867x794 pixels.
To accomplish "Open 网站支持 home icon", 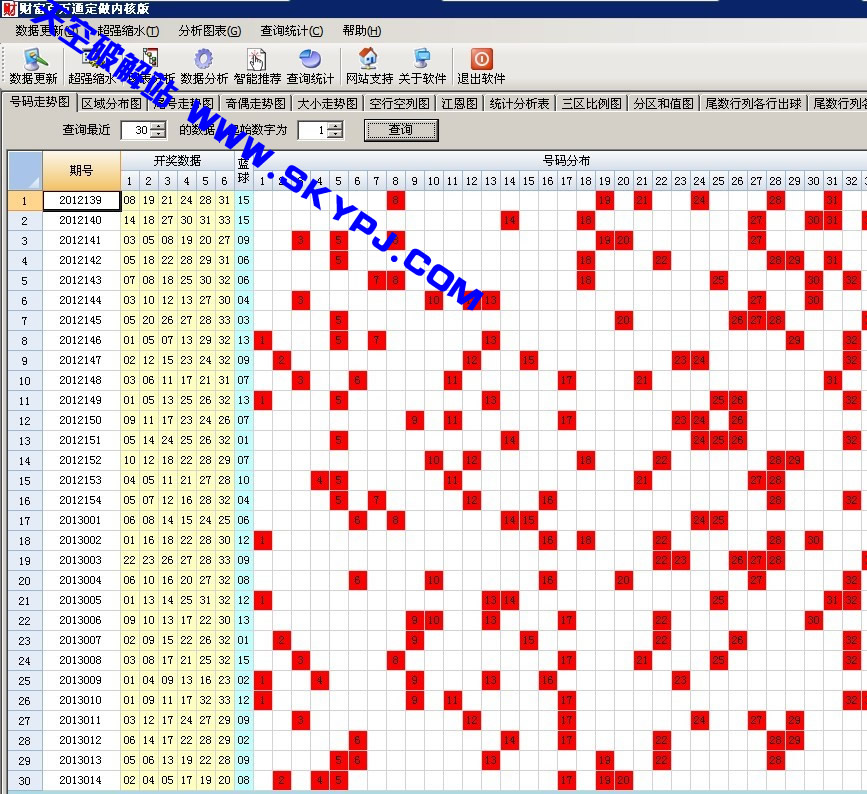I will point(368,65).
